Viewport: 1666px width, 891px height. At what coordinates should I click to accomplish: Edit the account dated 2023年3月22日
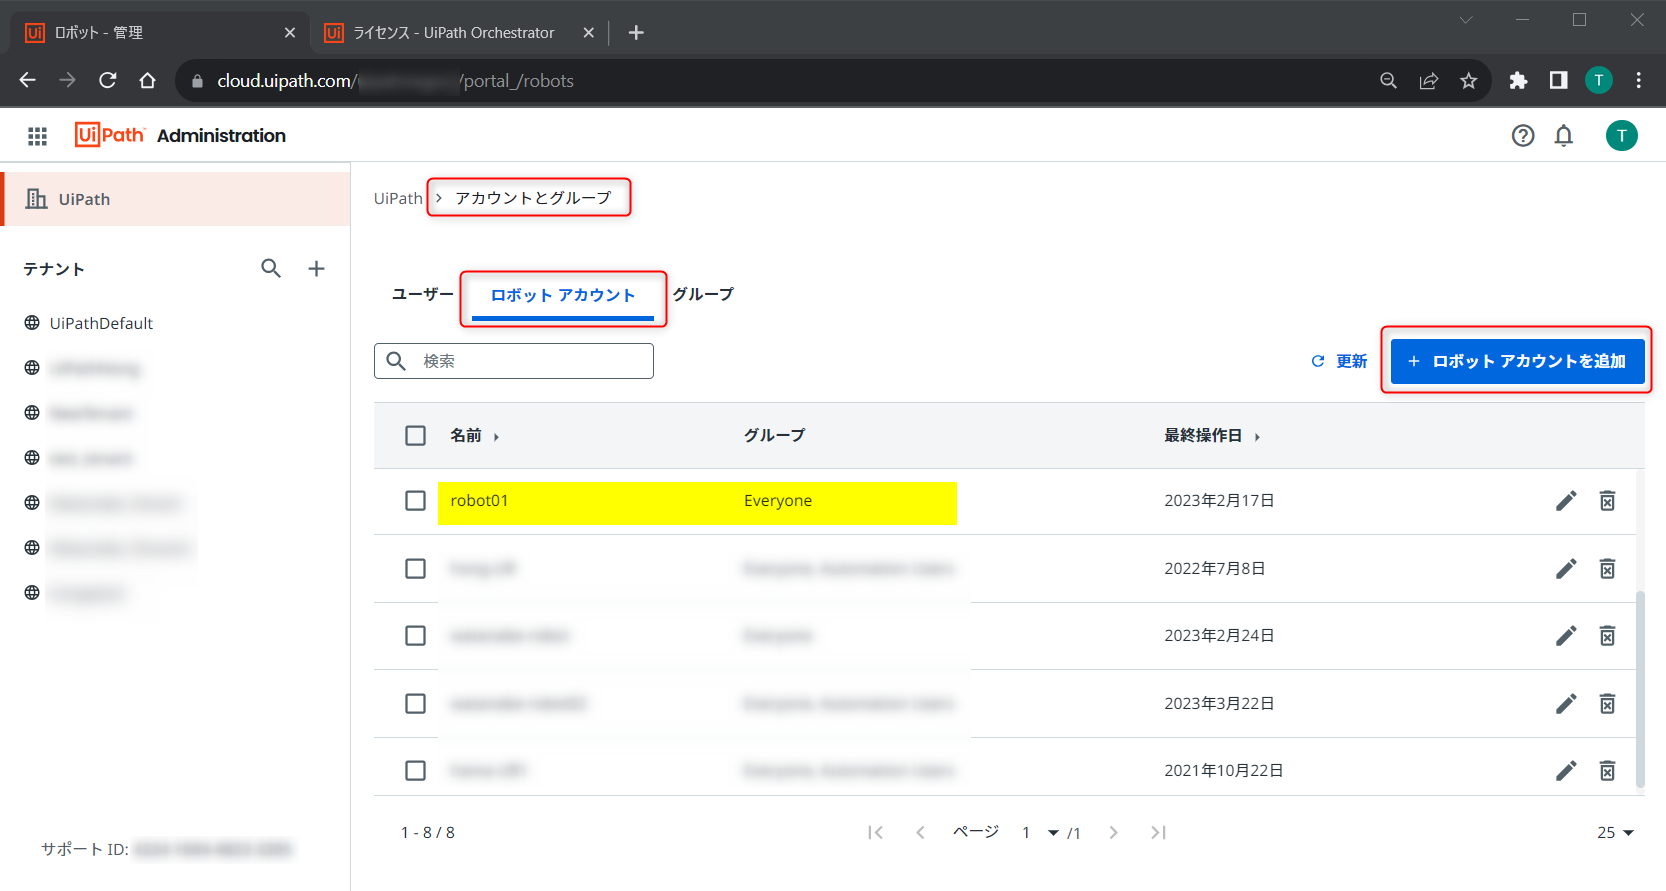[1566, 704]
